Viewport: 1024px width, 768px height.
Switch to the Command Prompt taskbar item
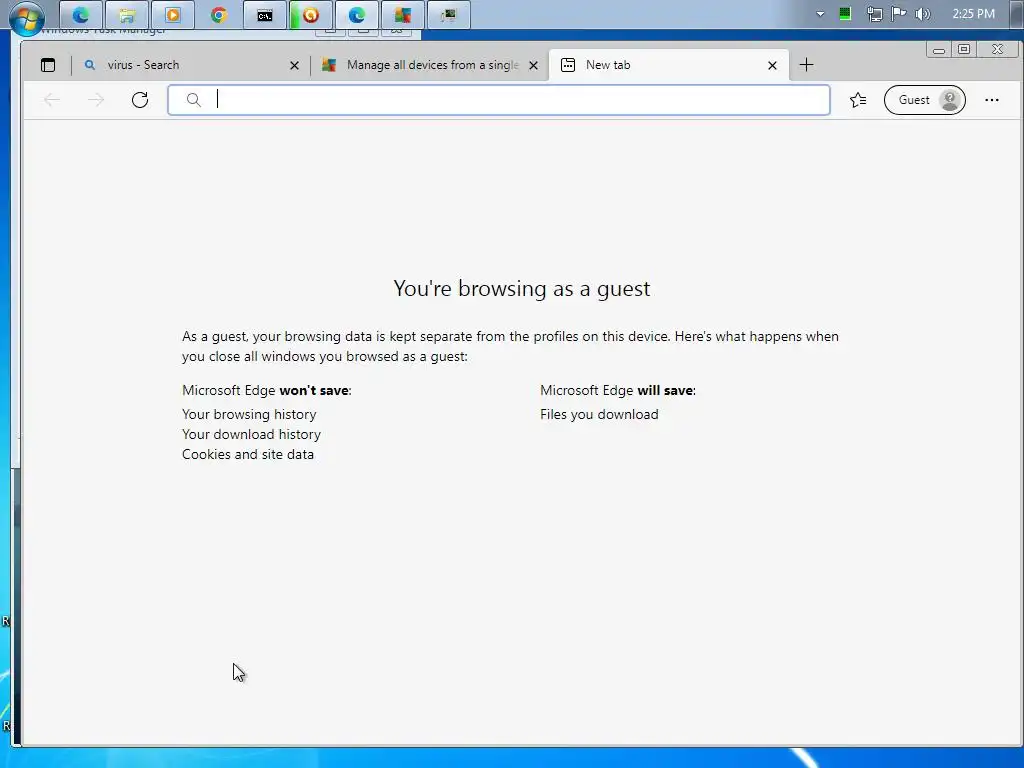click(264, 14)
